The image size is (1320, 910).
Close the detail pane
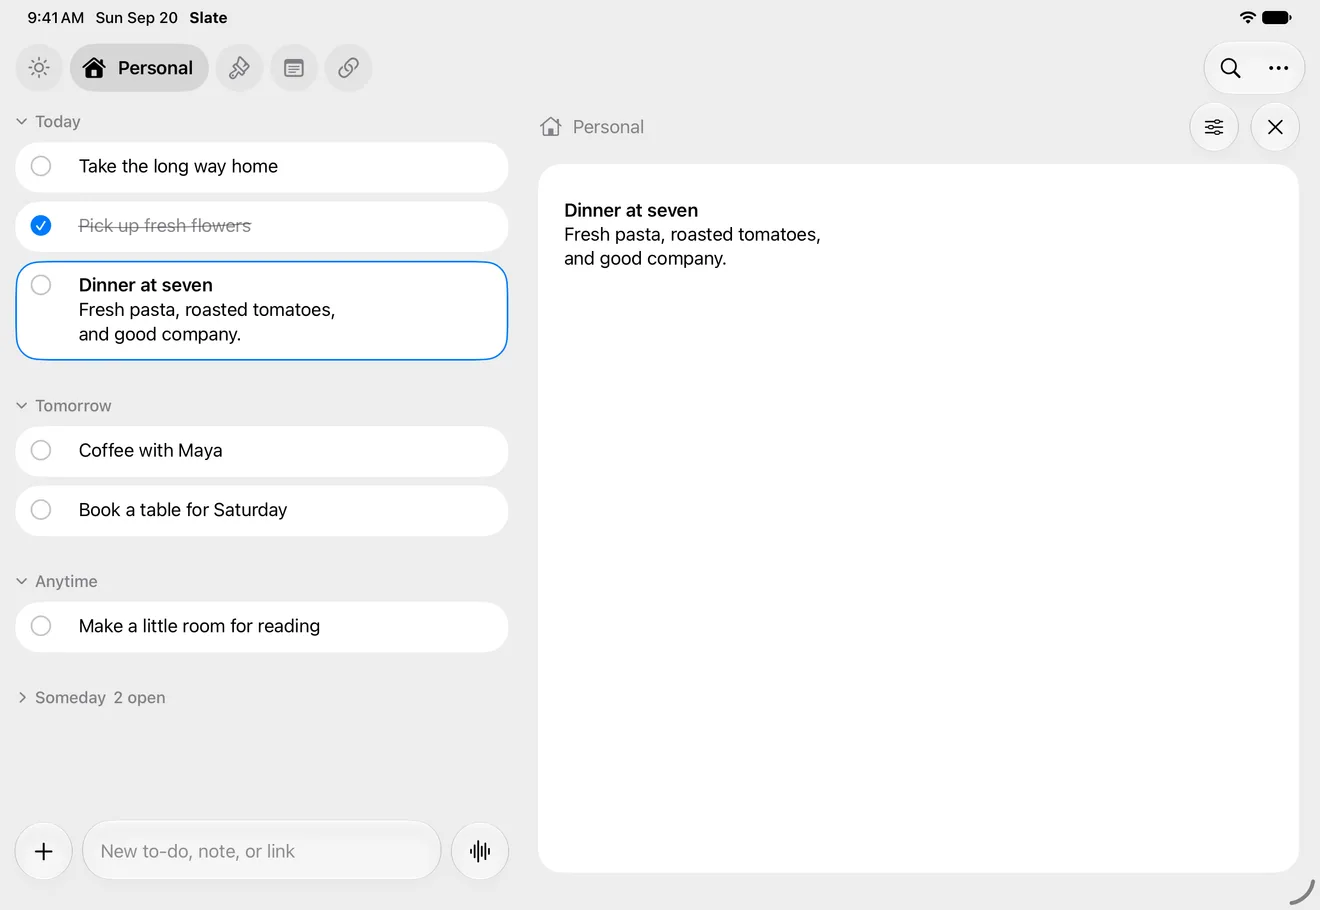point(1275,127)
